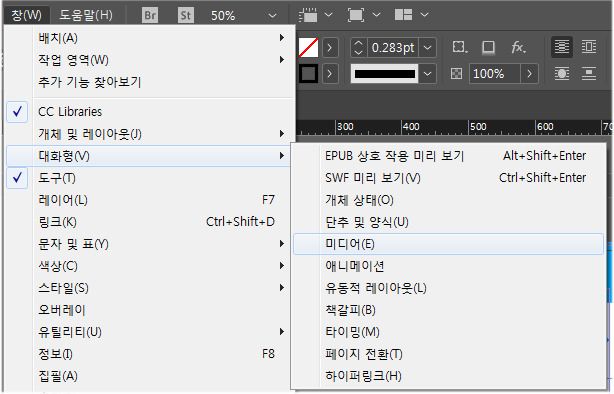This screenshot has height=394, width=614.
Task: Open stroke style dropdown arrow
Action: [428, 74]
